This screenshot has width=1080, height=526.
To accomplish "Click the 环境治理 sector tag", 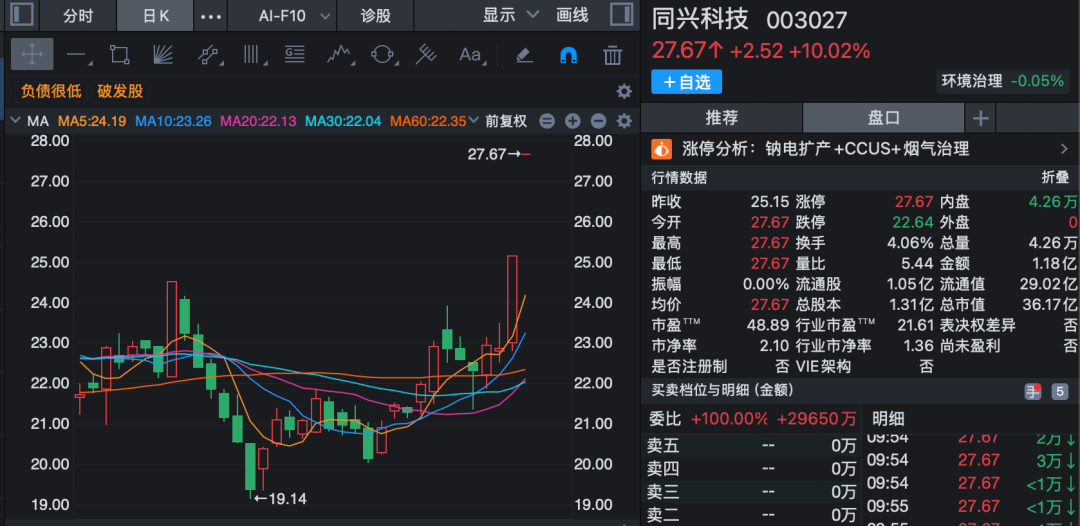I will pyautogui.click(x=971, y=81).
